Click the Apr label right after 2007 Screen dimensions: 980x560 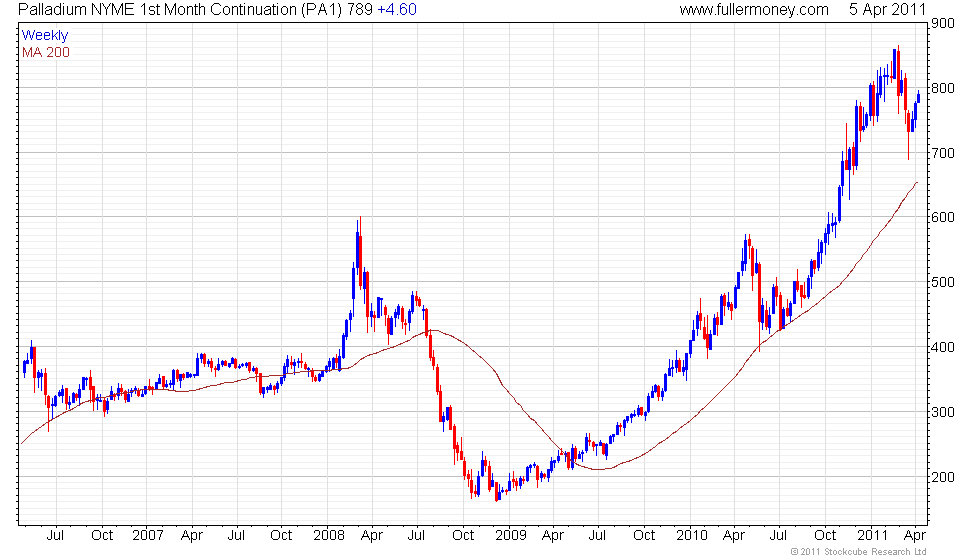click(x=191, y=536)
